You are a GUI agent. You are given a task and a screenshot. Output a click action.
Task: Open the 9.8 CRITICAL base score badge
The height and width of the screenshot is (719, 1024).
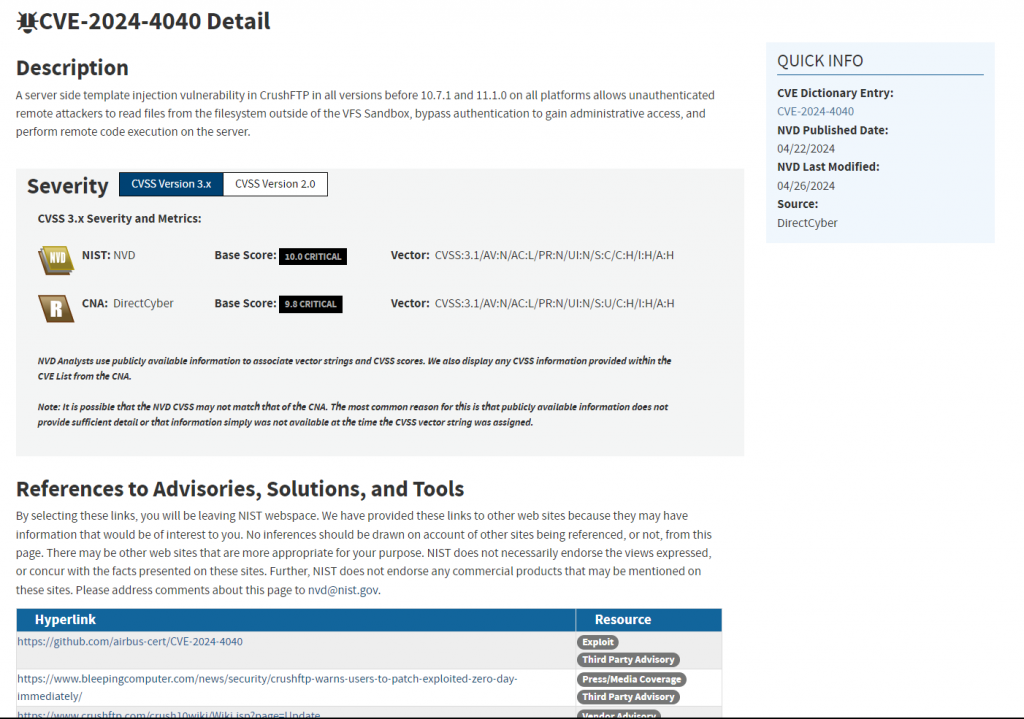pyautogui.click(x=310, y=304)
